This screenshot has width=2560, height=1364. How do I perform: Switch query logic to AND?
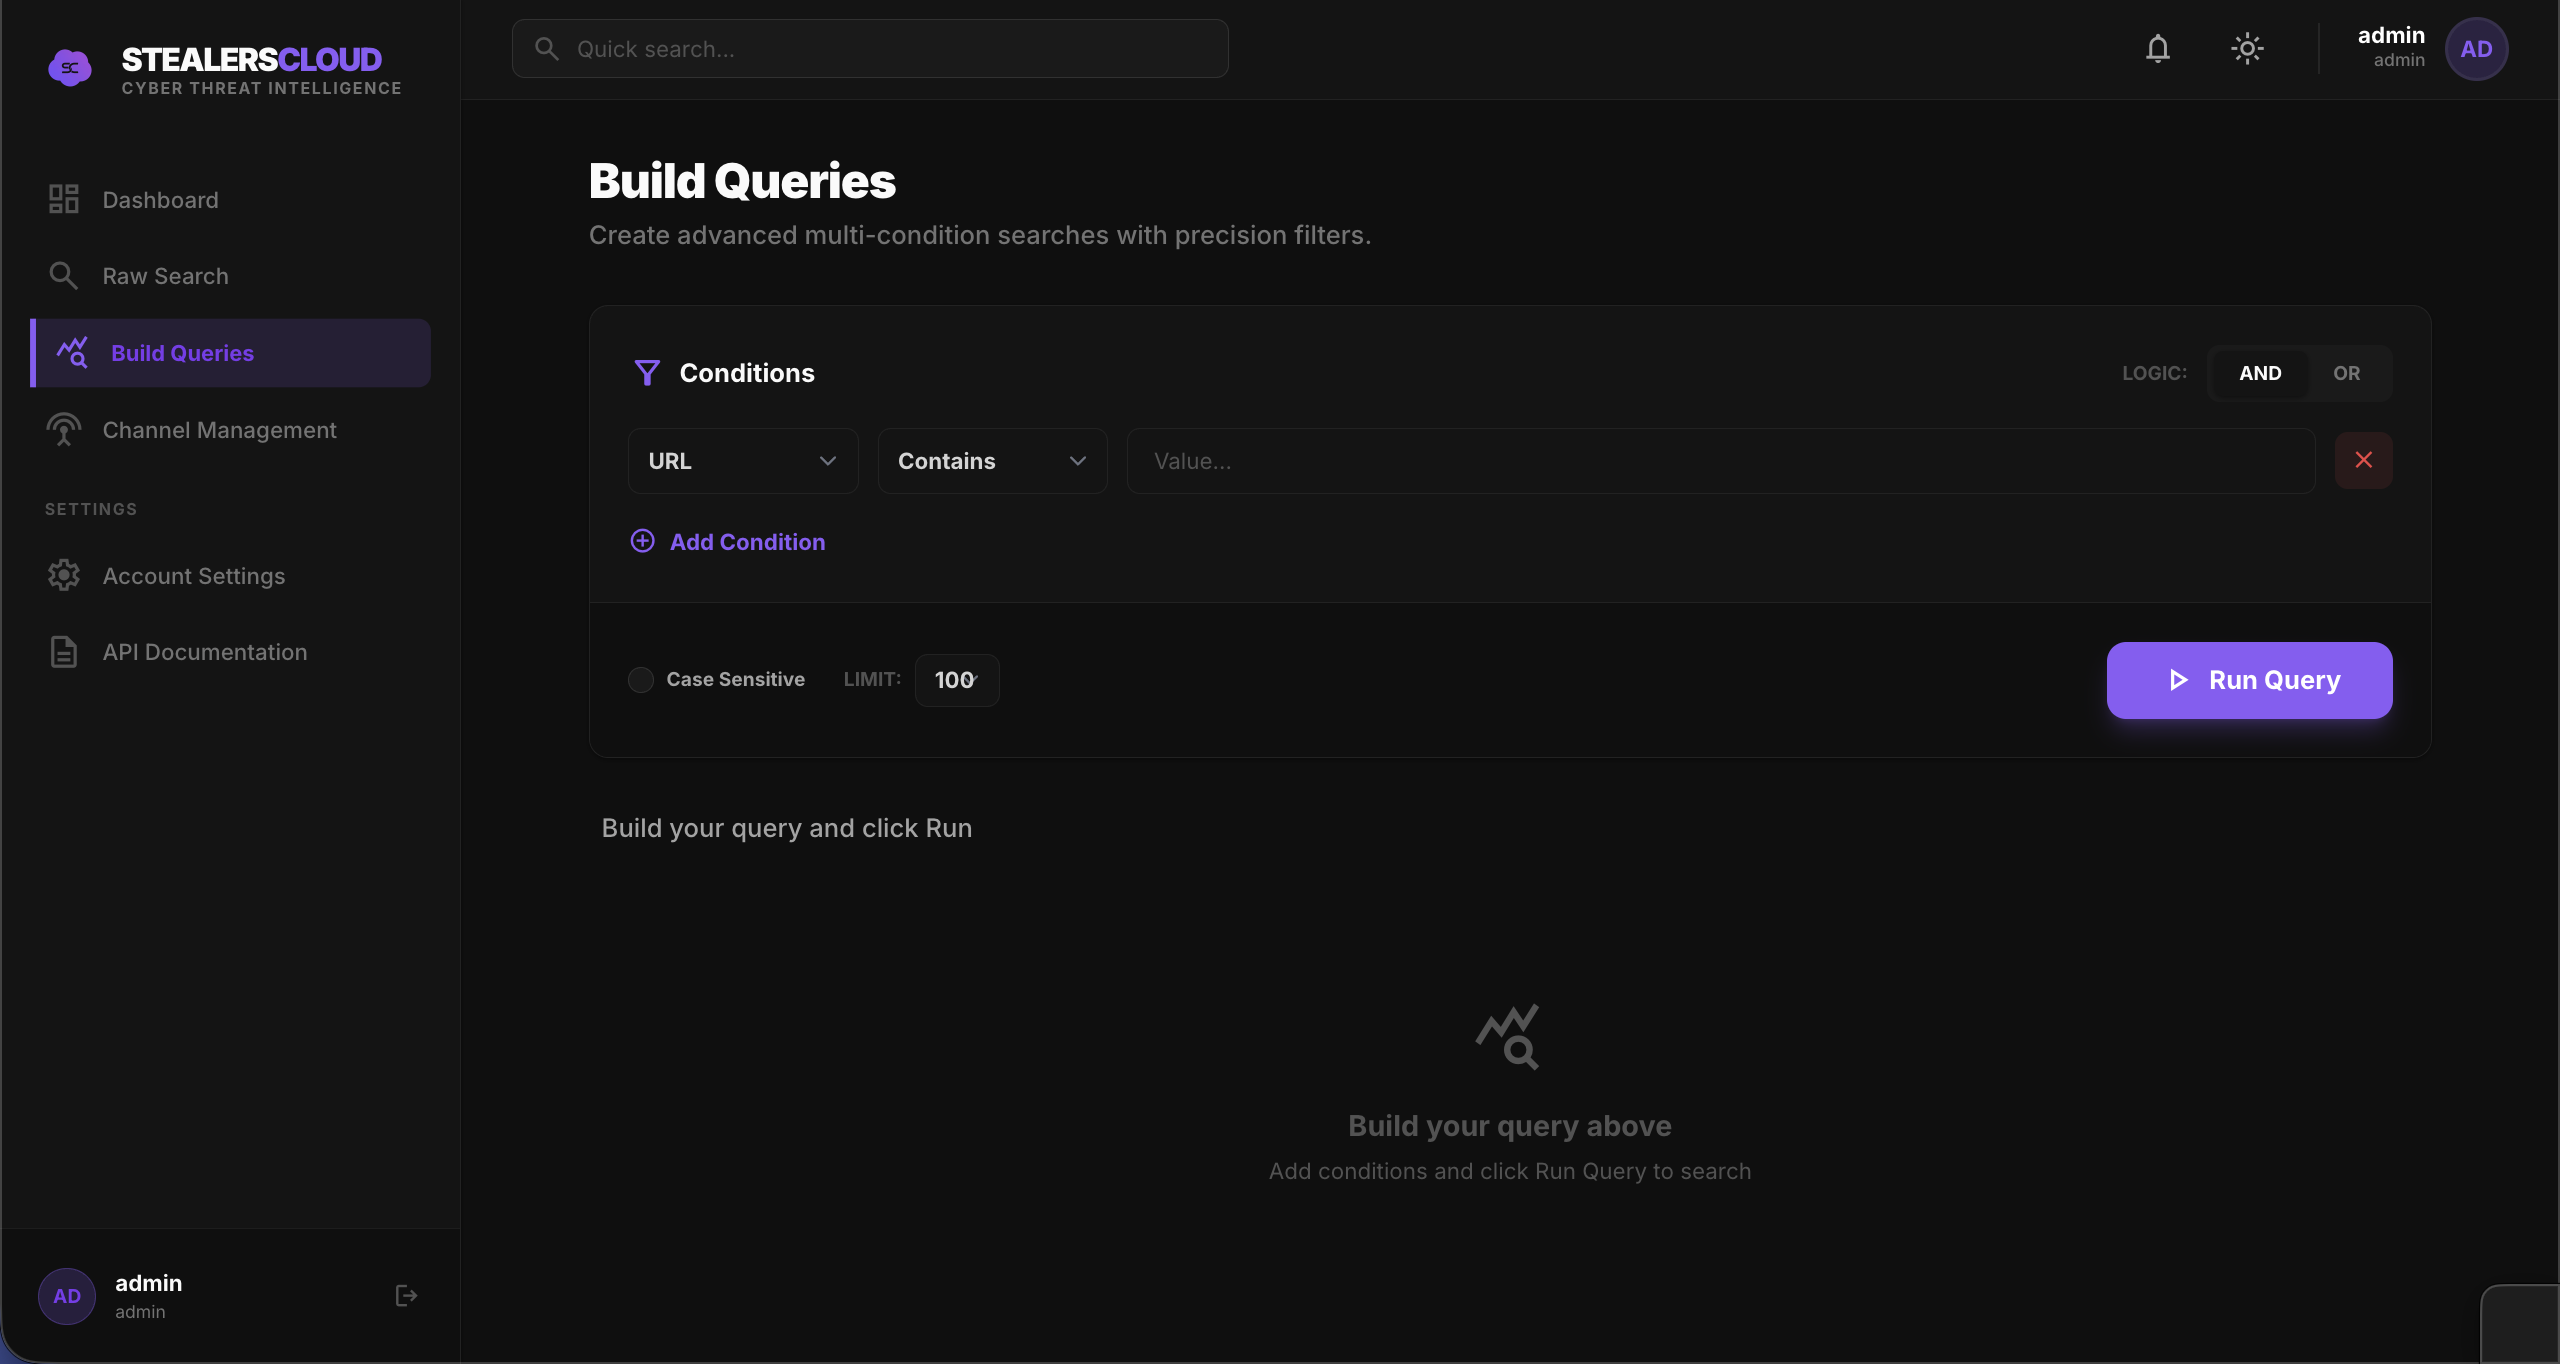(x=2260, y=373)
